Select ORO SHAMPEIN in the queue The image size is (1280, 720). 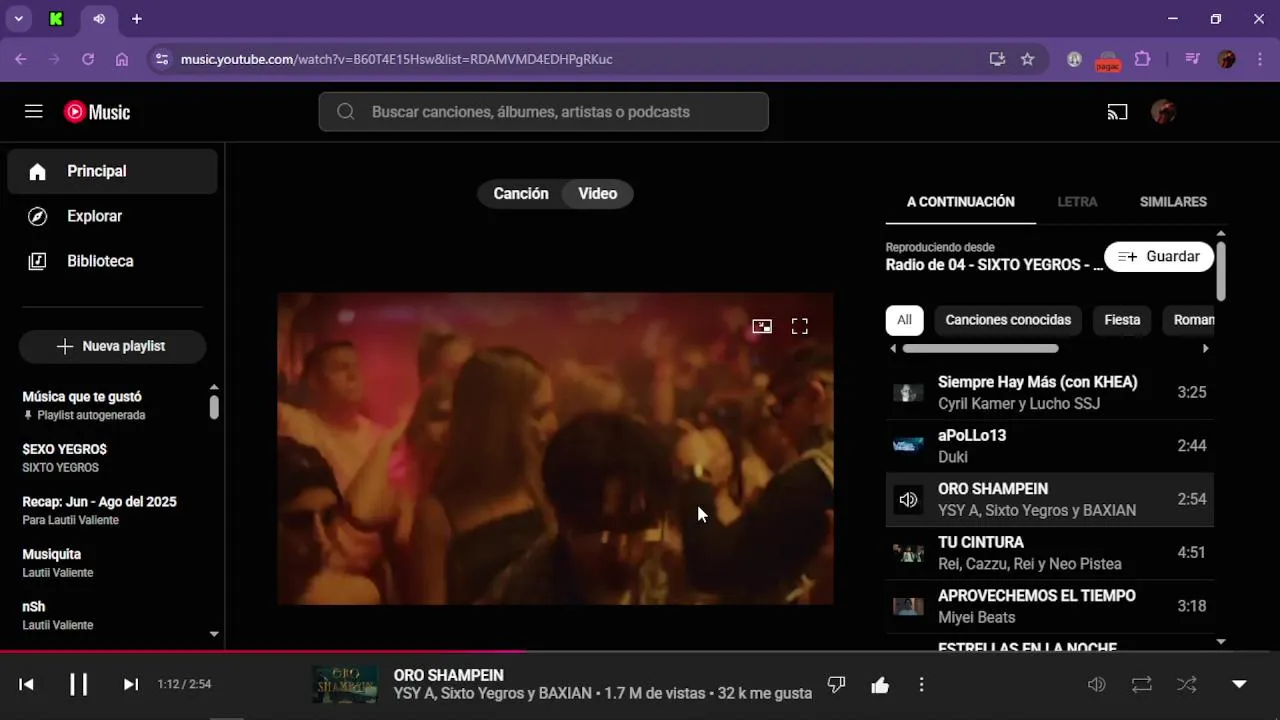(1050, 499)
